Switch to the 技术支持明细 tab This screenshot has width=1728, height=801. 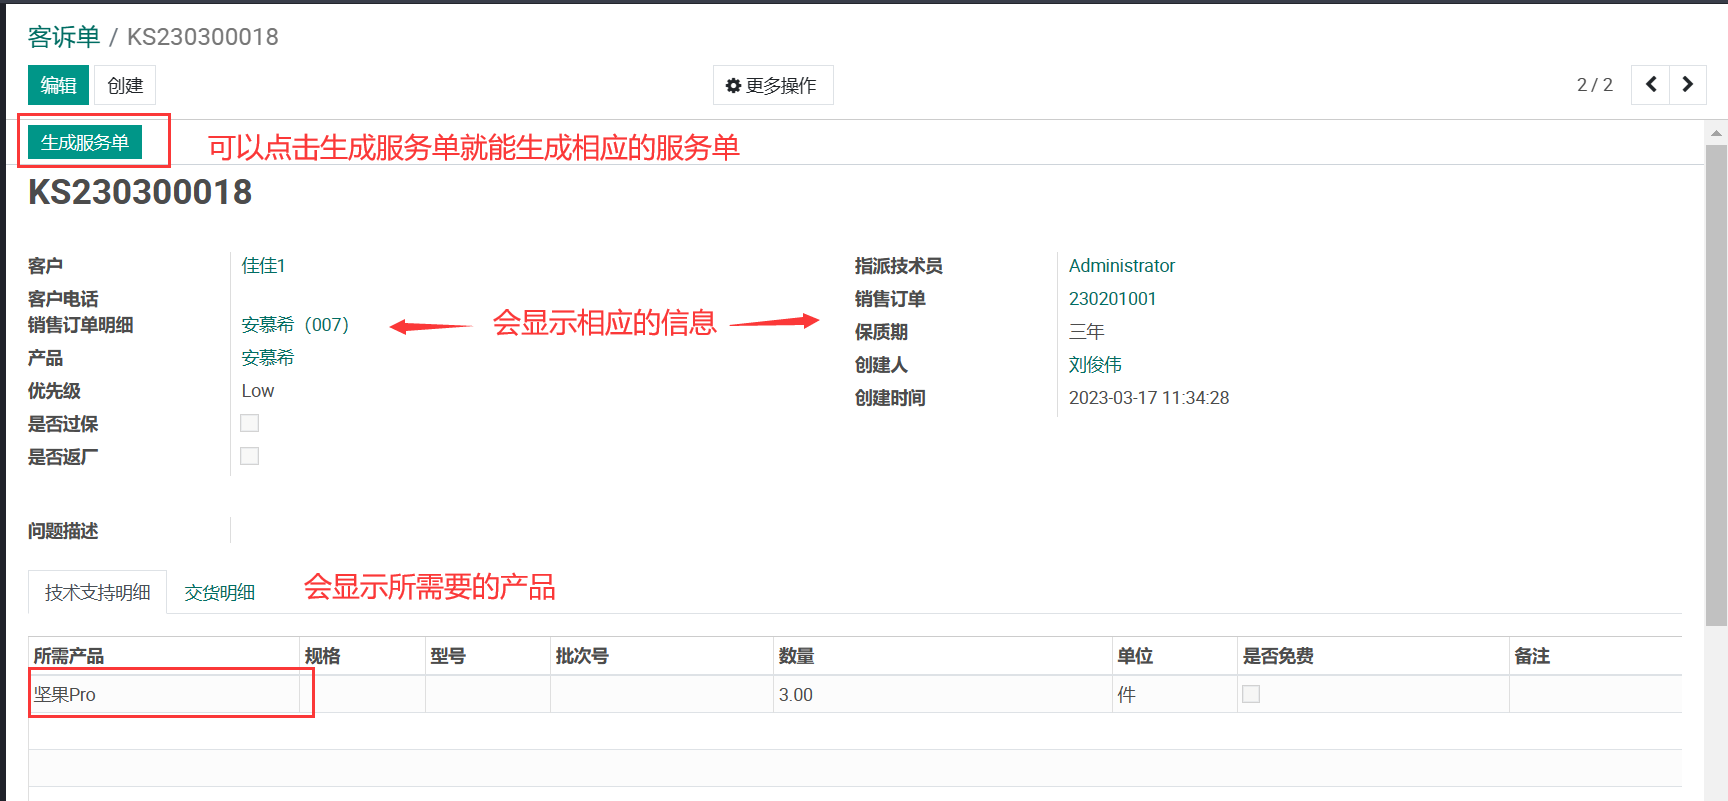click(x=97, y=592)
